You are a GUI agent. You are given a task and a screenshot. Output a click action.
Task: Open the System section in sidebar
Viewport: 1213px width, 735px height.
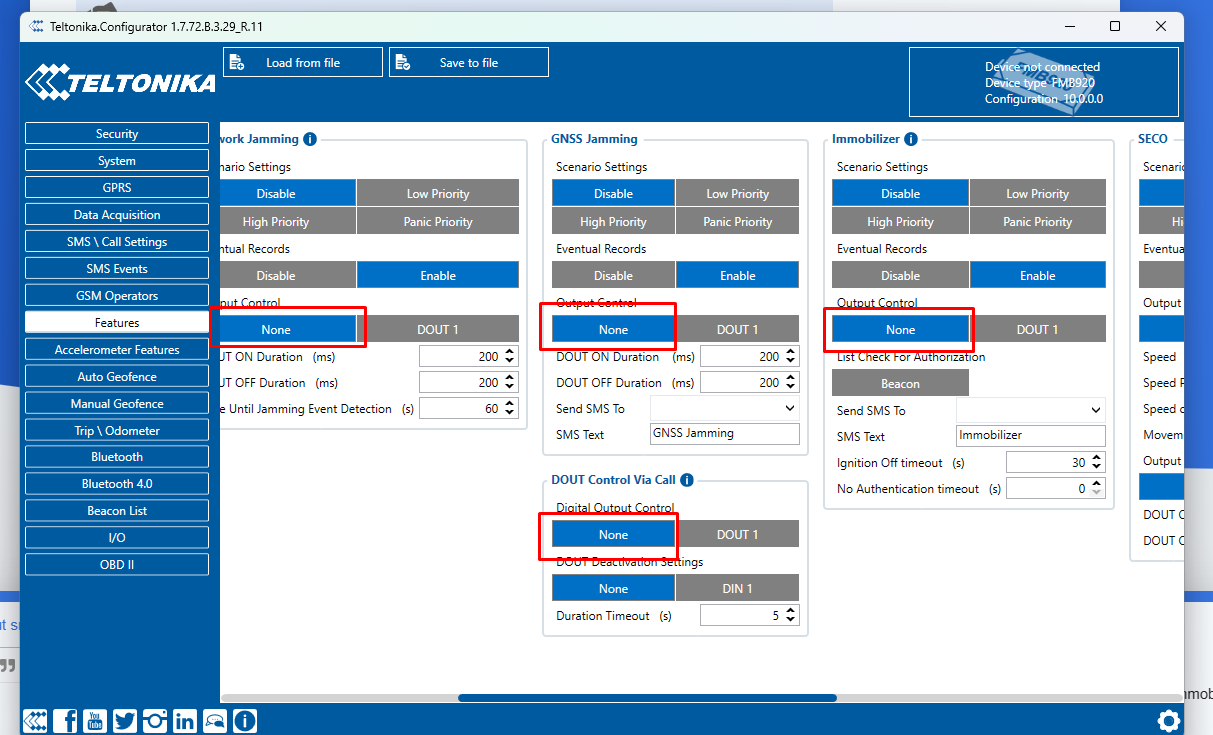click(x=117, y=161)
